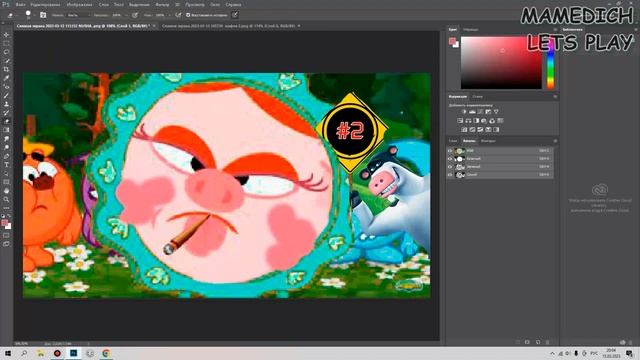Switch to the Слои panel tab

click(x=453, y=141)
